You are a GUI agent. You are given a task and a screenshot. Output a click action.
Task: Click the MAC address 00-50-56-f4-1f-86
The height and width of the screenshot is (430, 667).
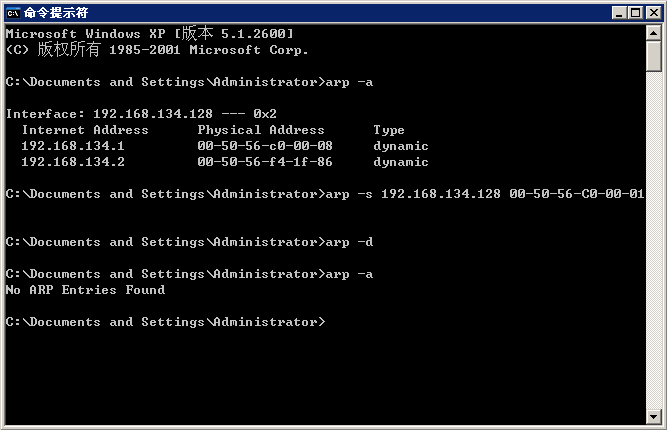pyautogui.click(x=265, y=162)
